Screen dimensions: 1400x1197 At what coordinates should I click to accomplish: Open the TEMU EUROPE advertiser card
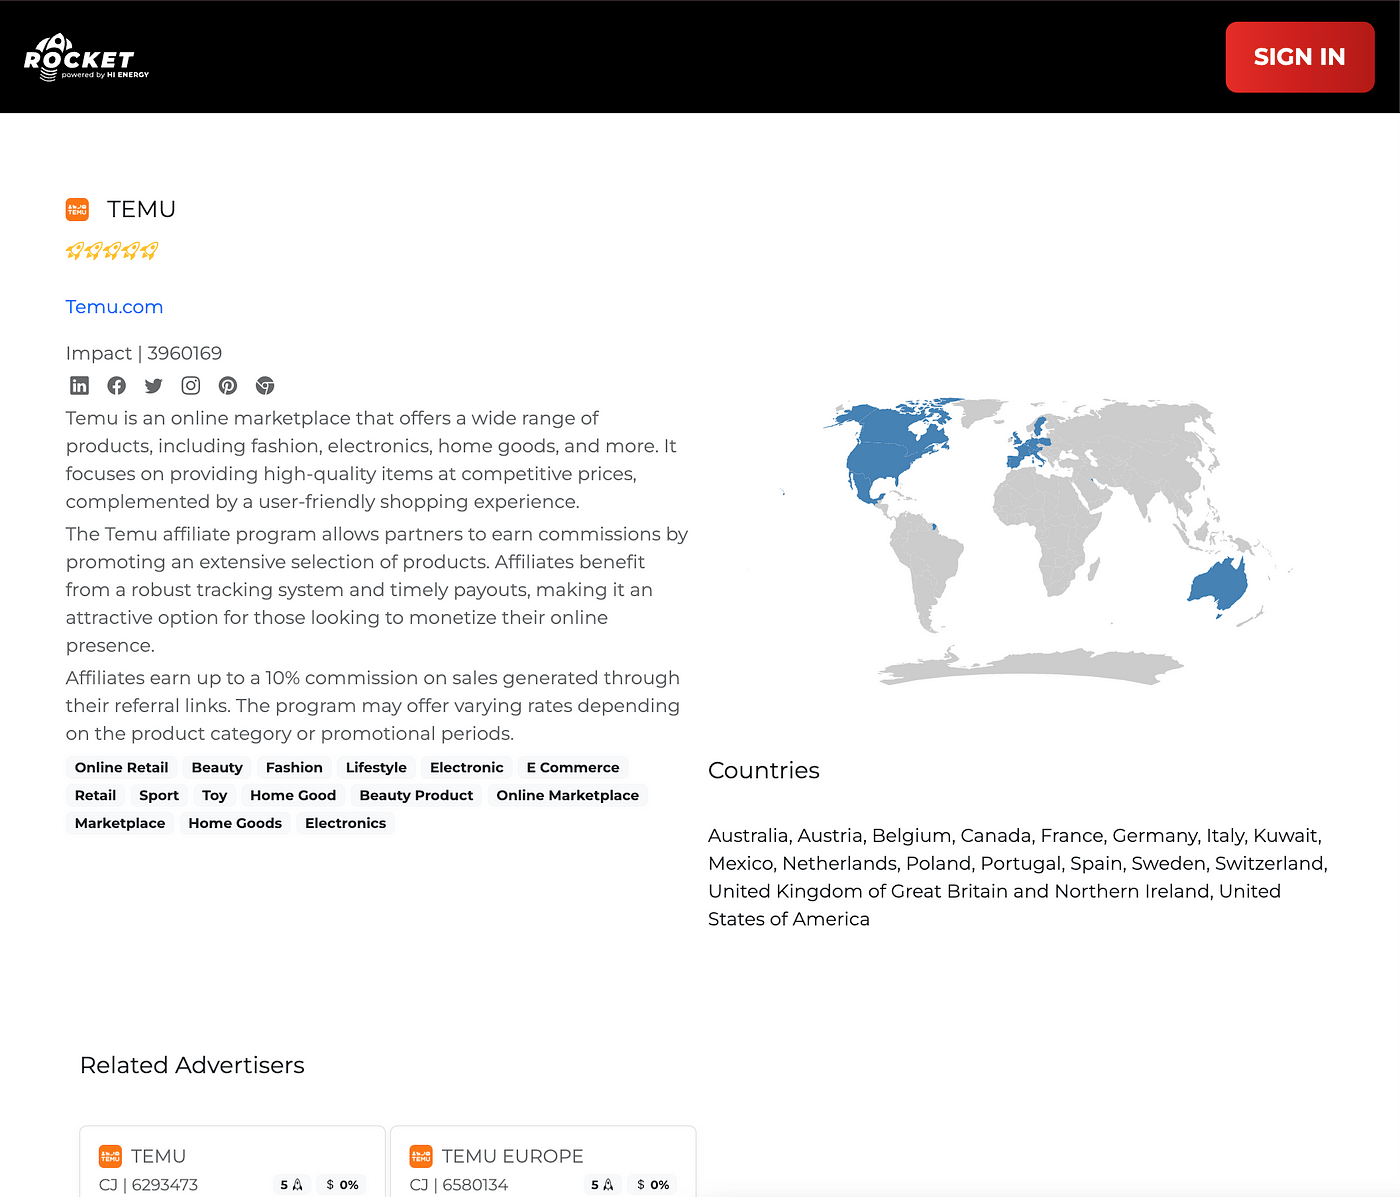(543, 1162)
